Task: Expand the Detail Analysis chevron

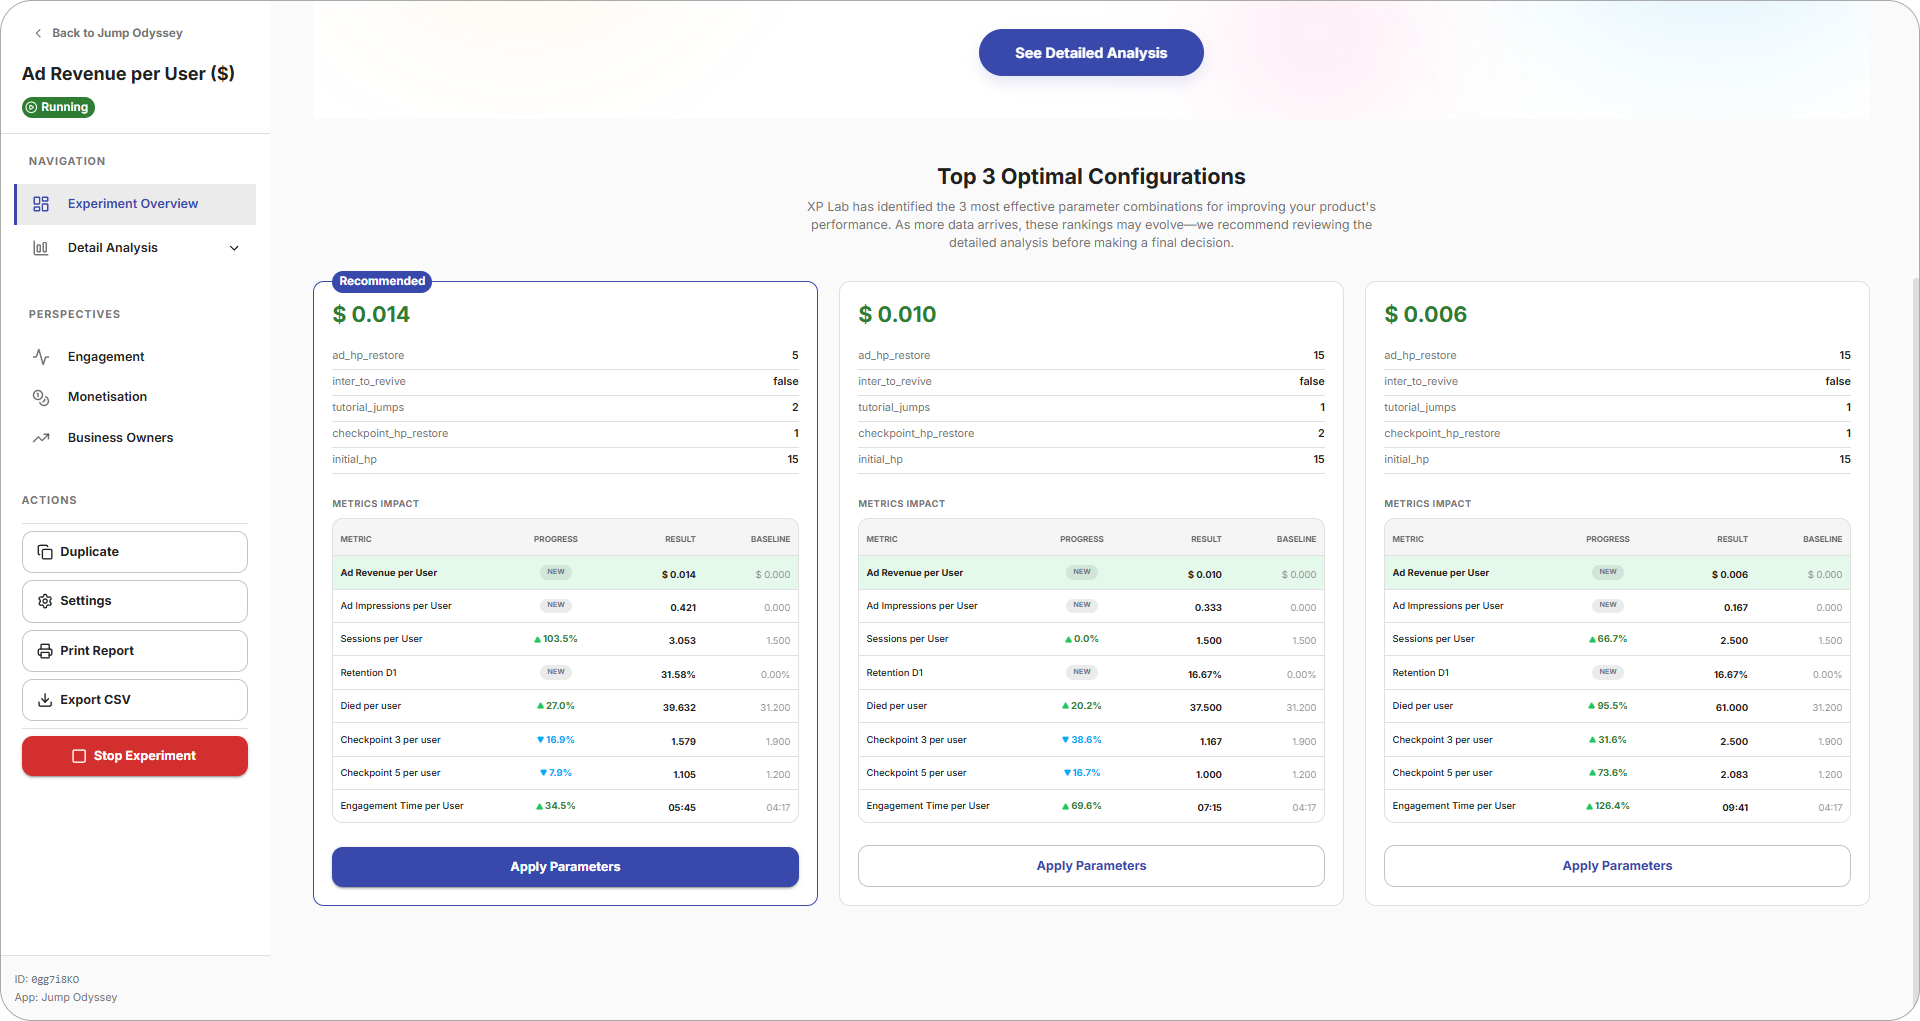Action: click(234, 248)
